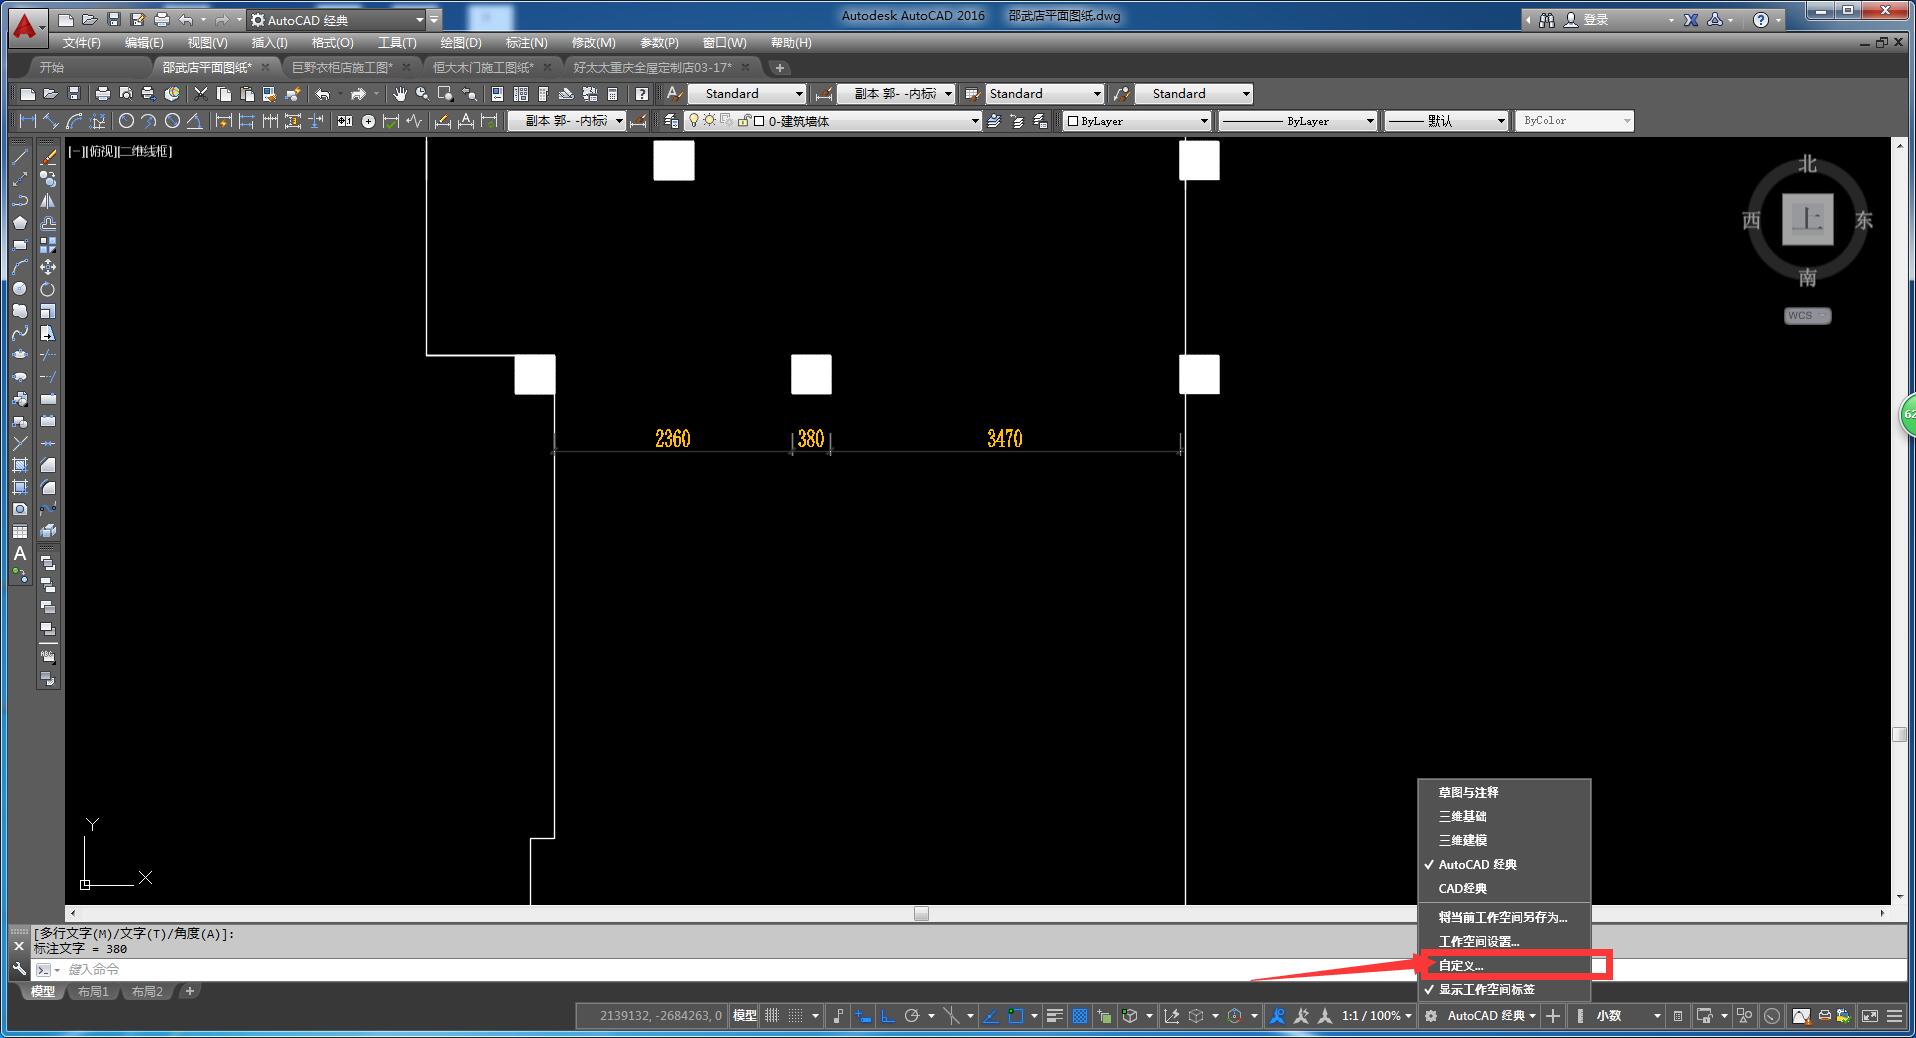Add a new layout with plus button
This screenshot has height=1038, width=1916.
pos(190,991)
